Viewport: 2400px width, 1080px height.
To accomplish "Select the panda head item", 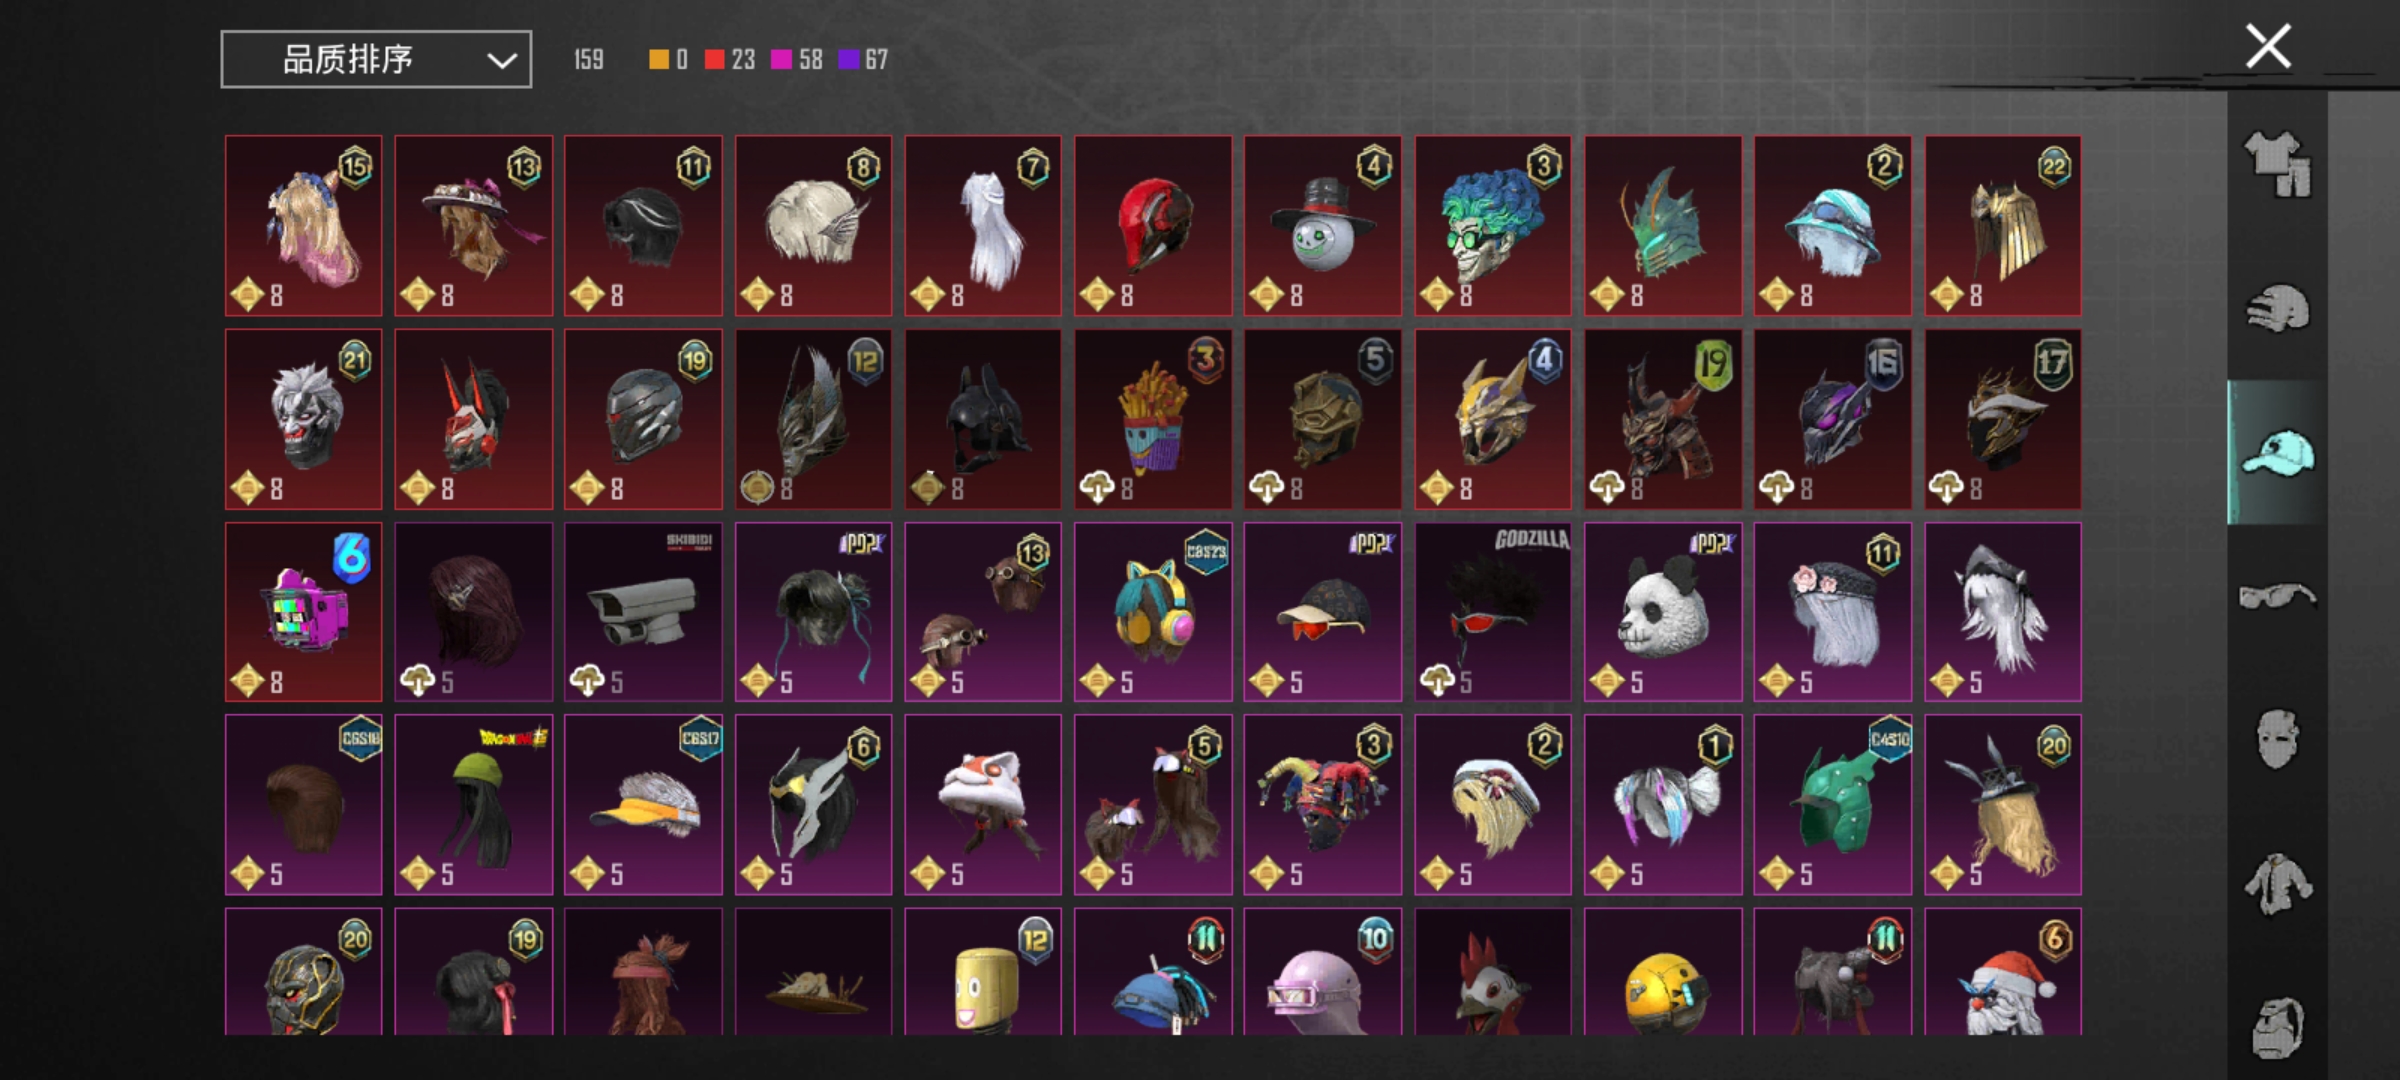I will 1663,612.
